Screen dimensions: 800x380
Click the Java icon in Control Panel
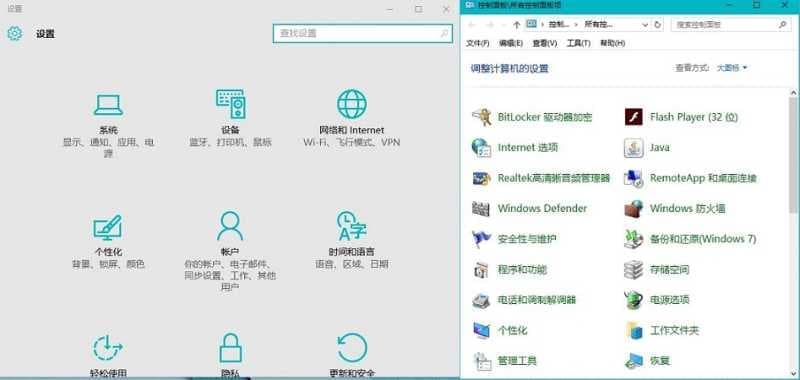[634, 148]
